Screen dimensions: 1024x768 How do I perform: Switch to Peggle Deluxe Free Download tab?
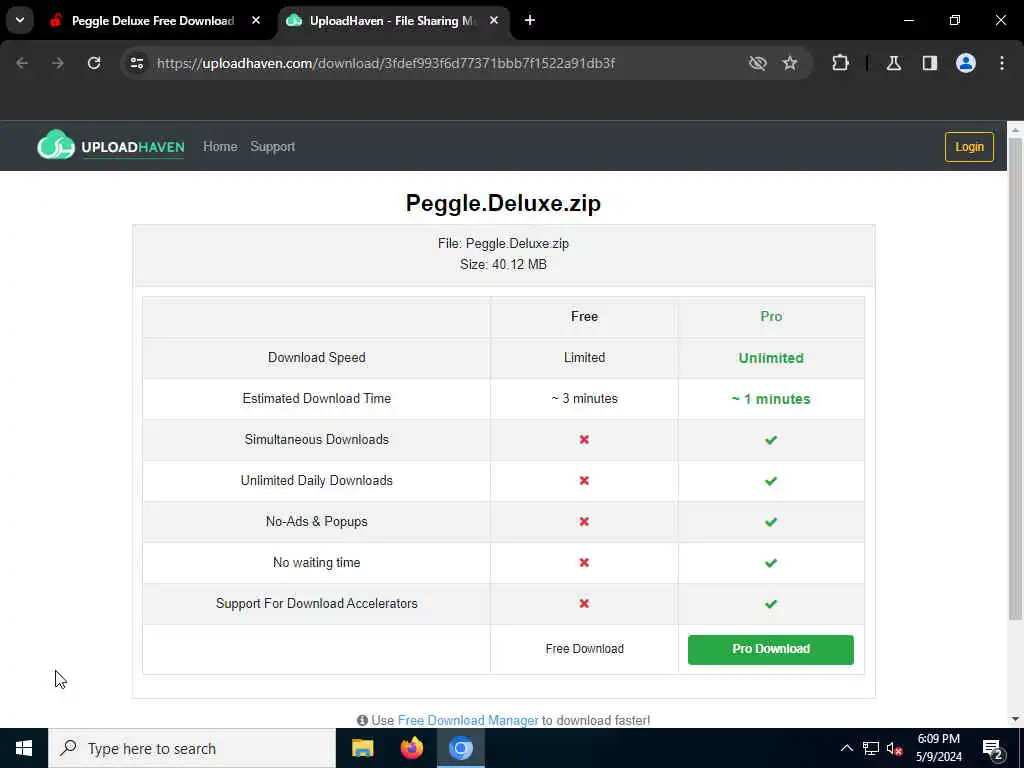153,20
